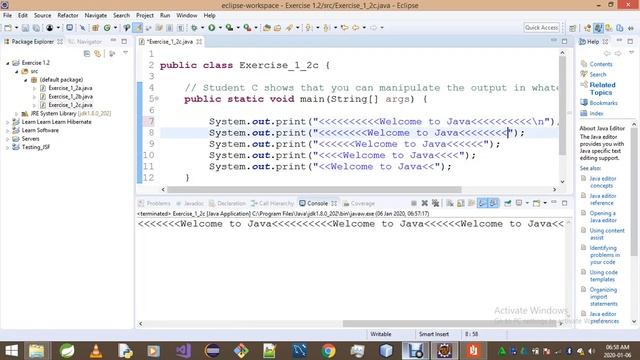Click the Coverage run icon in toolbar
This screenshot has height=360, width=640.
click(x=229, y=28)
